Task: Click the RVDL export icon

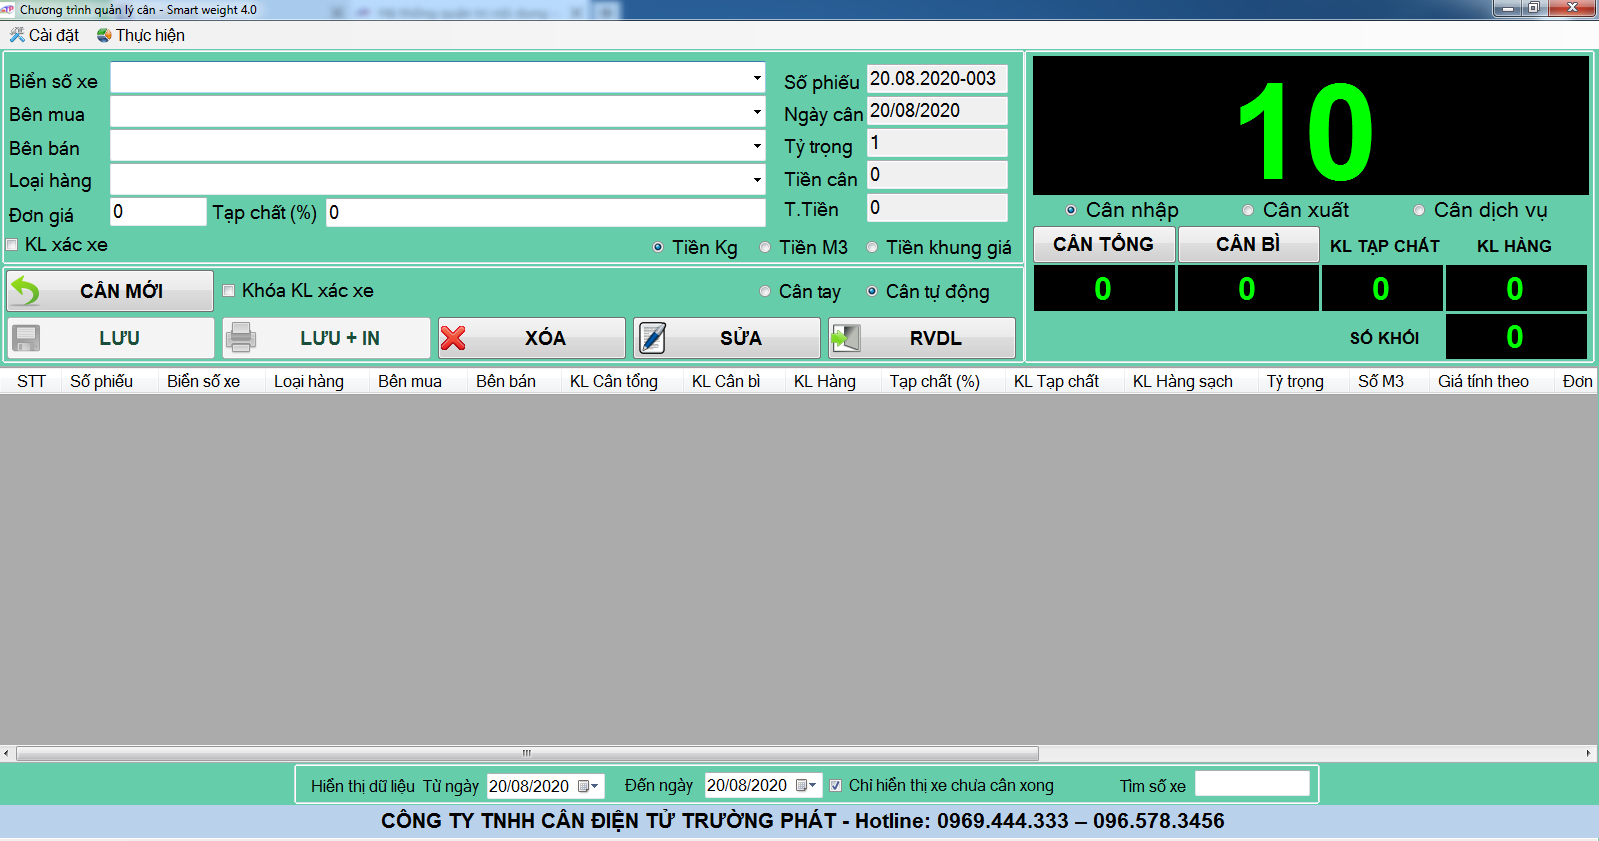Action: (846, 338)
